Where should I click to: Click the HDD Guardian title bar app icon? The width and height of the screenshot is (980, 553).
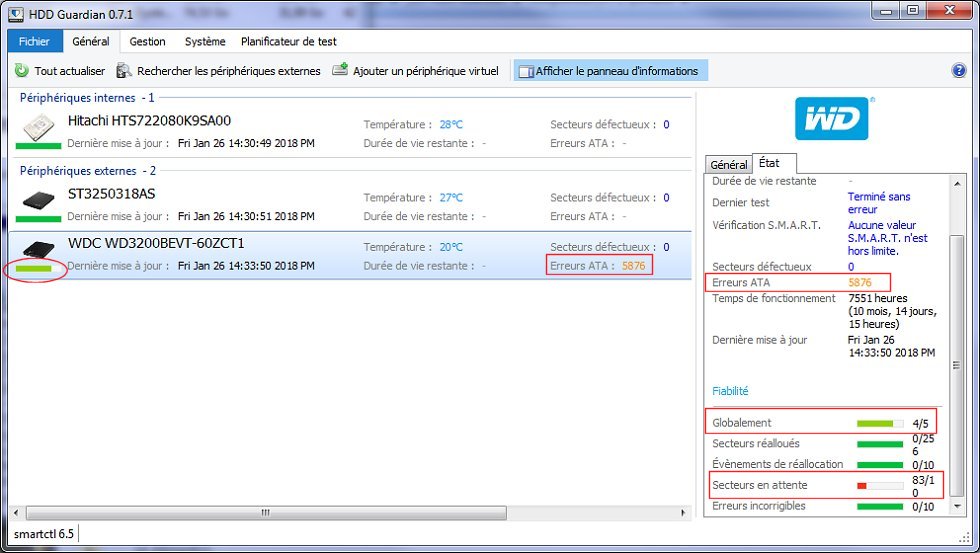pos(17,14)
